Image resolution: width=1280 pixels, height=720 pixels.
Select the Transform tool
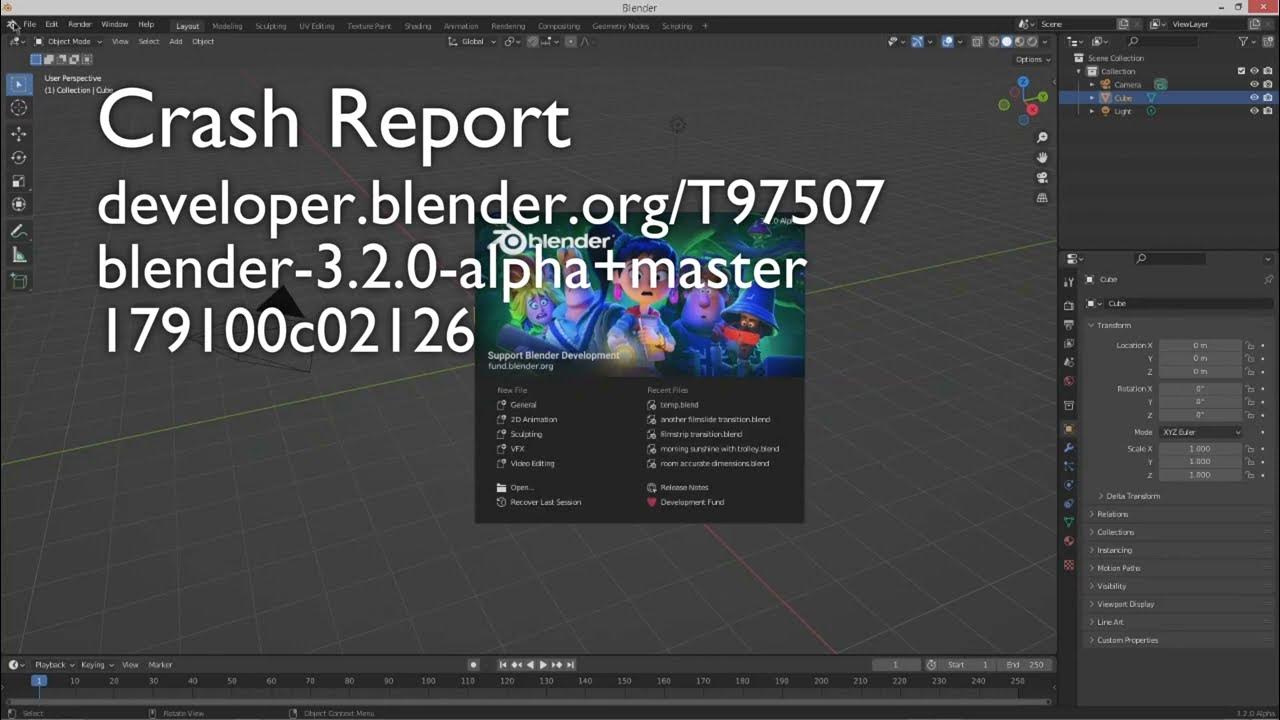[19, 205]
